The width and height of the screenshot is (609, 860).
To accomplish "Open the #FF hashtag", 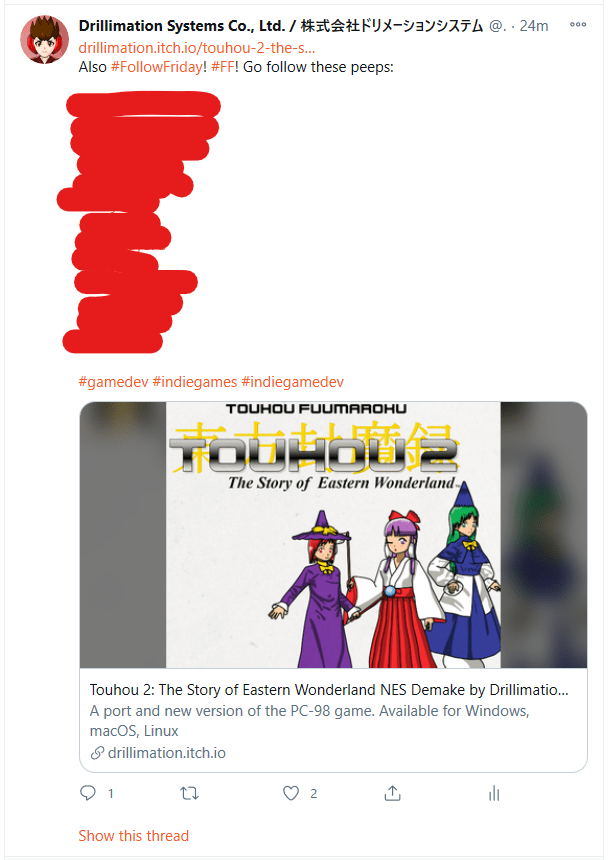I will pyautogui.click(x=223, y=67).
